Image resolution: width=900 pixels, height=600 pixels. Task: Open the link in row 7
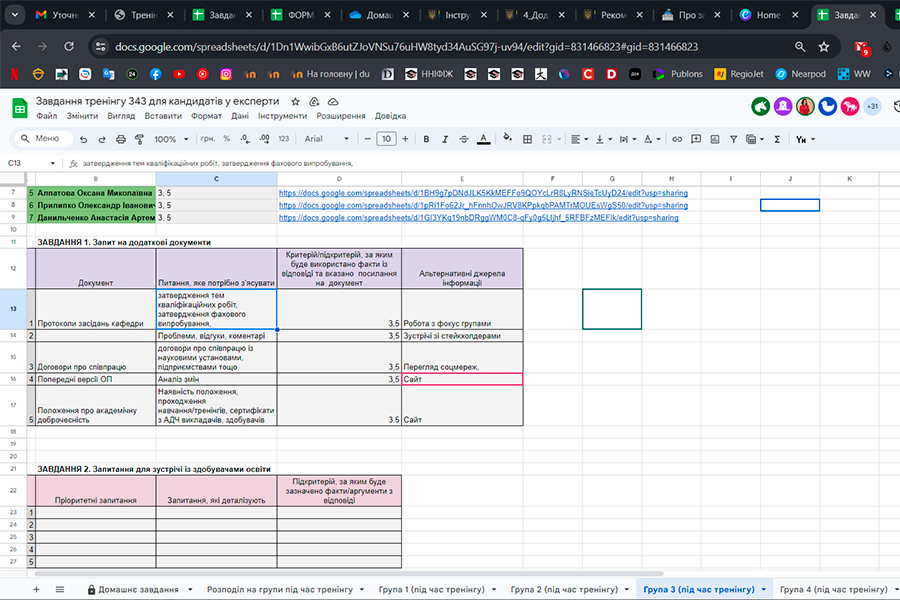pyautogui.click(x=482, y=192)
